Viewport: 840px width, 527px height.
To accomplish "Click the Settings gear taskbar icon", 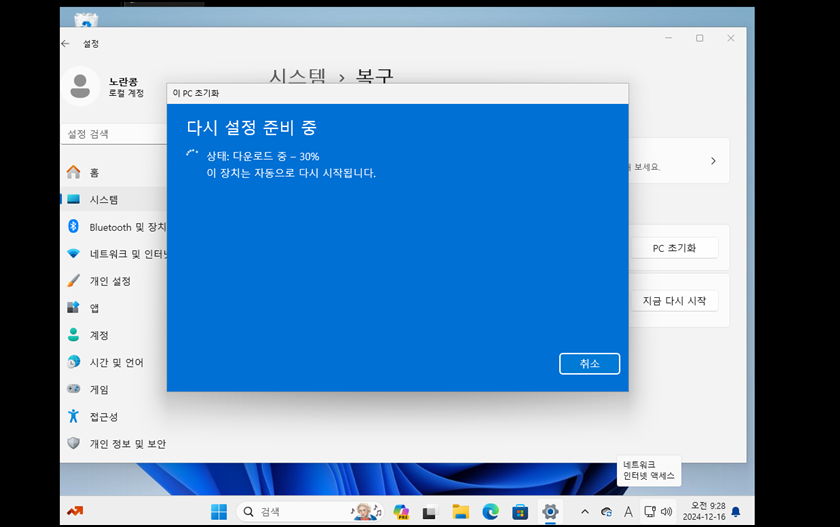I will pos(550,511).
